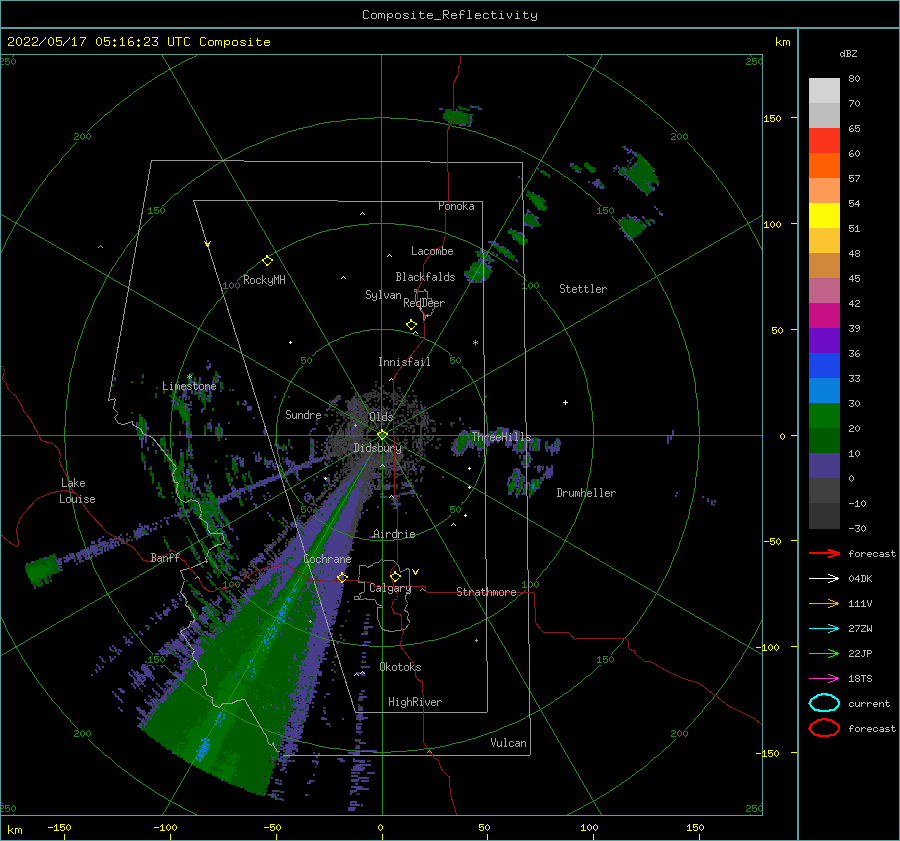Click the Sylvan label
Viewport: 900px width, 841px height.
pyautogui.click(x=383, y=295)
